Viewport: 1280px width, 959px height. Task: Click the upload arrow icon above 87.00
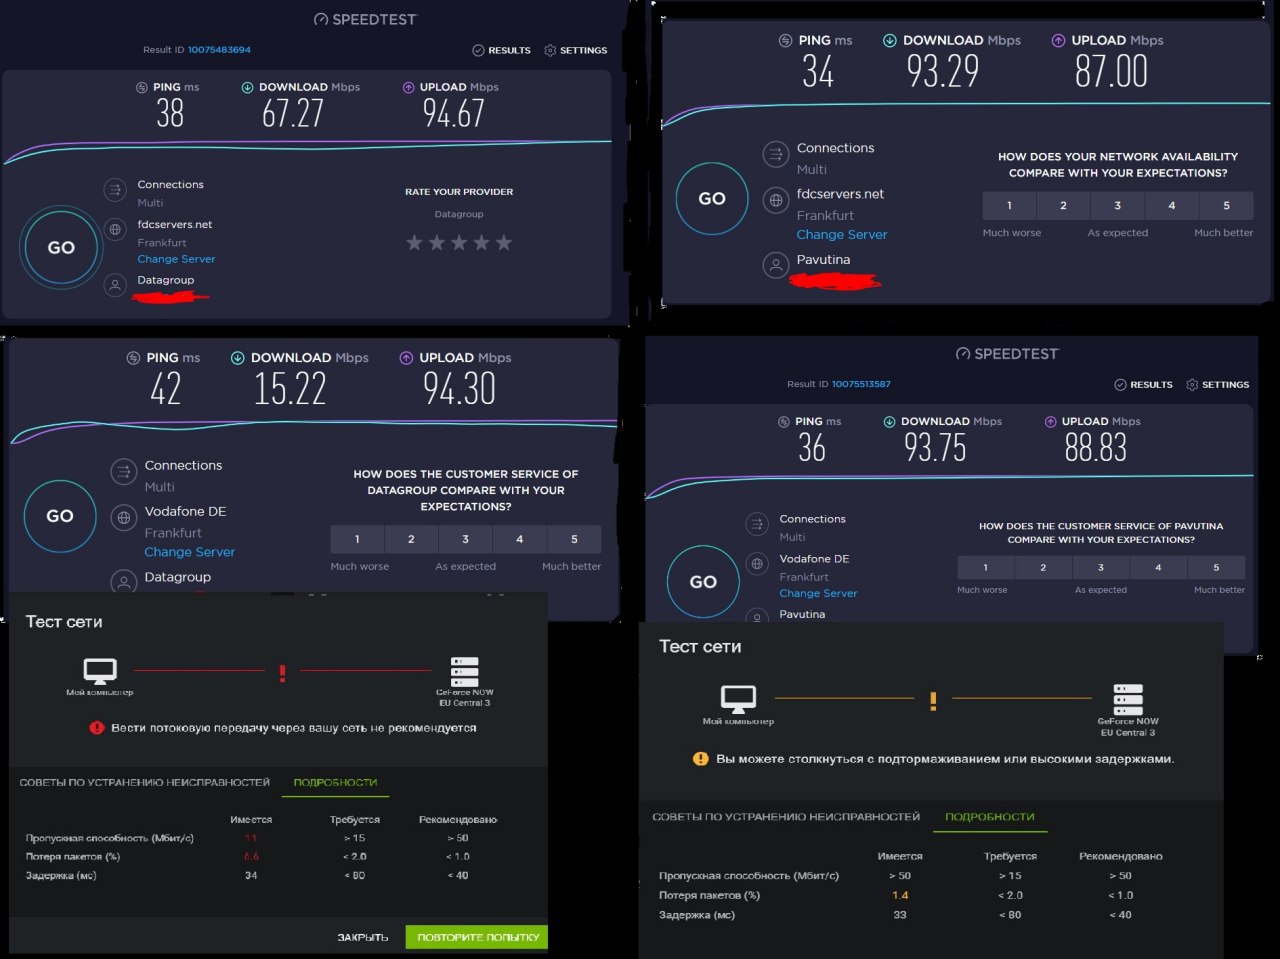1058,41
